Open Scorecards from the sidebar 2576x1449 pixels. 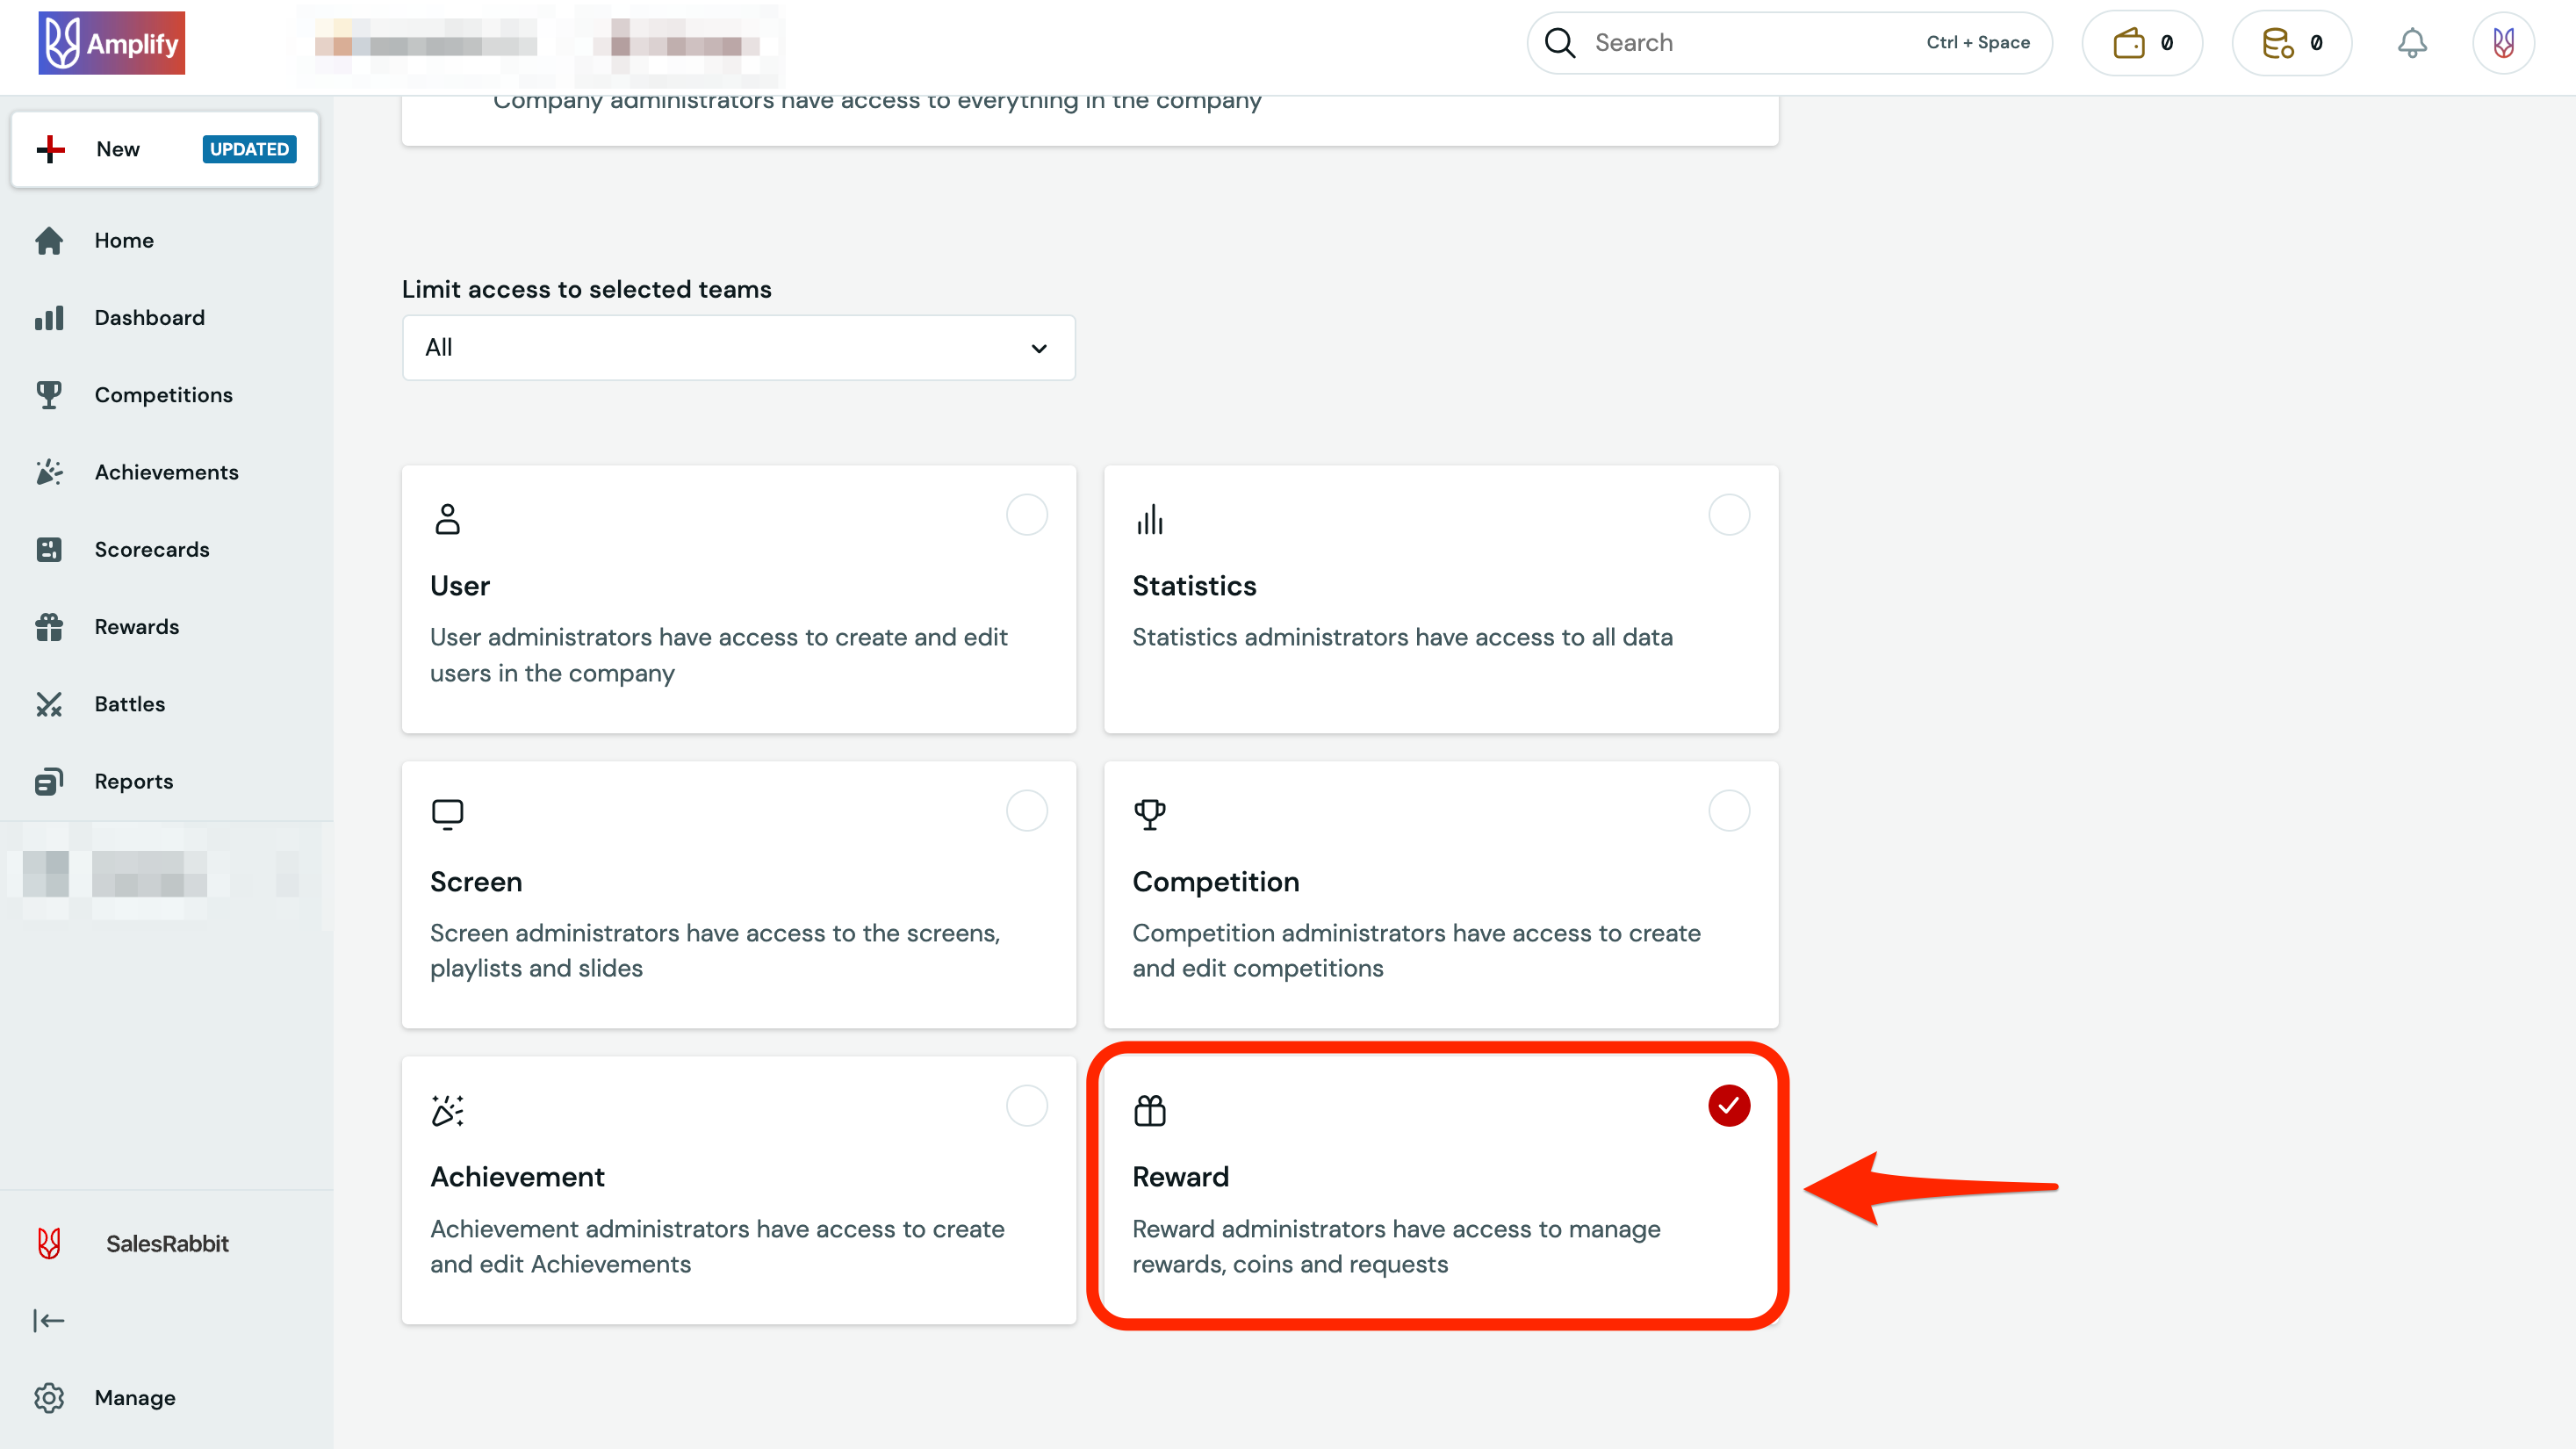point(151,548)
